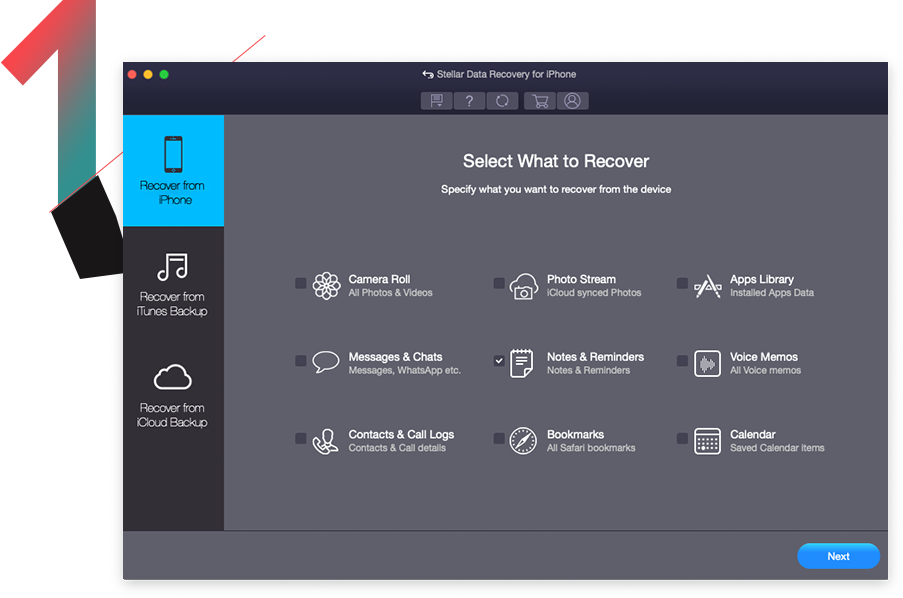
Task: Open the registration dropdown in the toolbar
Action: coord(437,100)
